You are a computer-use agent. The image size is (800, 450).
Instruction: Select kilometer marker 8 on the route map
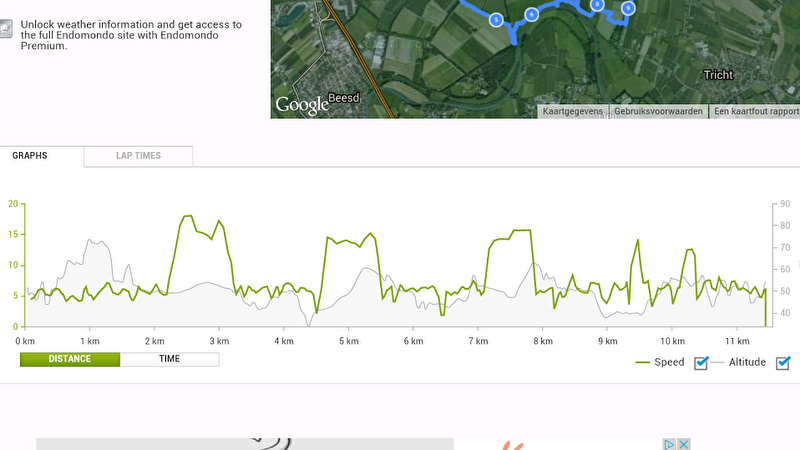[x=597, y=5]
